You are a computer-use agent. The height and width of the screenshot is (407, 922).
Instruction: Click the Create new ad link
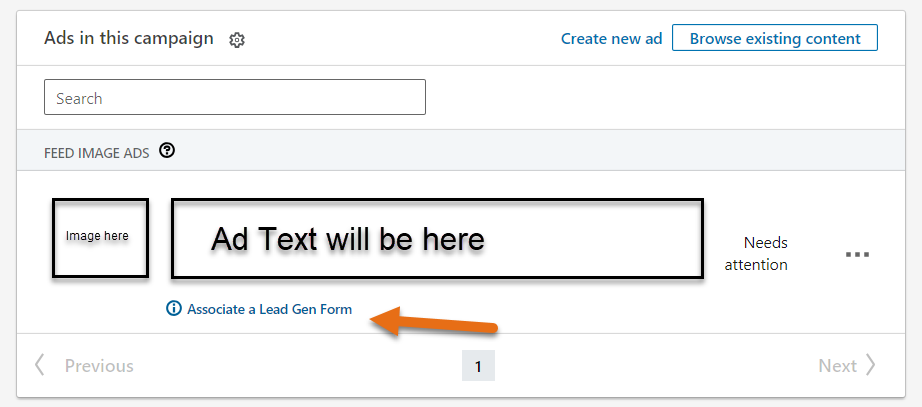click(611, 39)
